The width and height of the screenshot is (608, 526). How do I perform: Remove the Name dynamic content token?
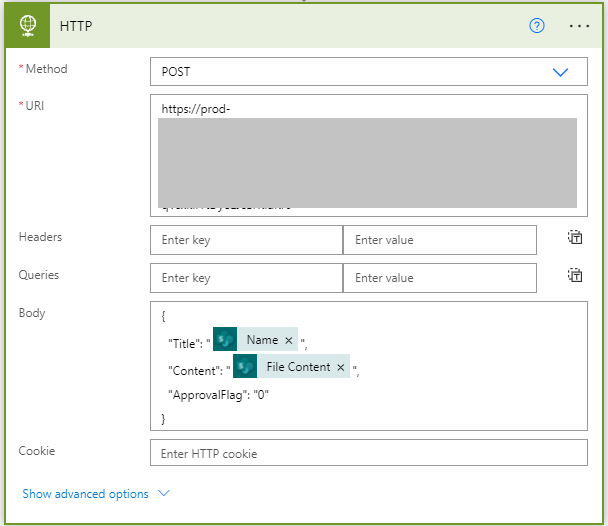point(288,340)
